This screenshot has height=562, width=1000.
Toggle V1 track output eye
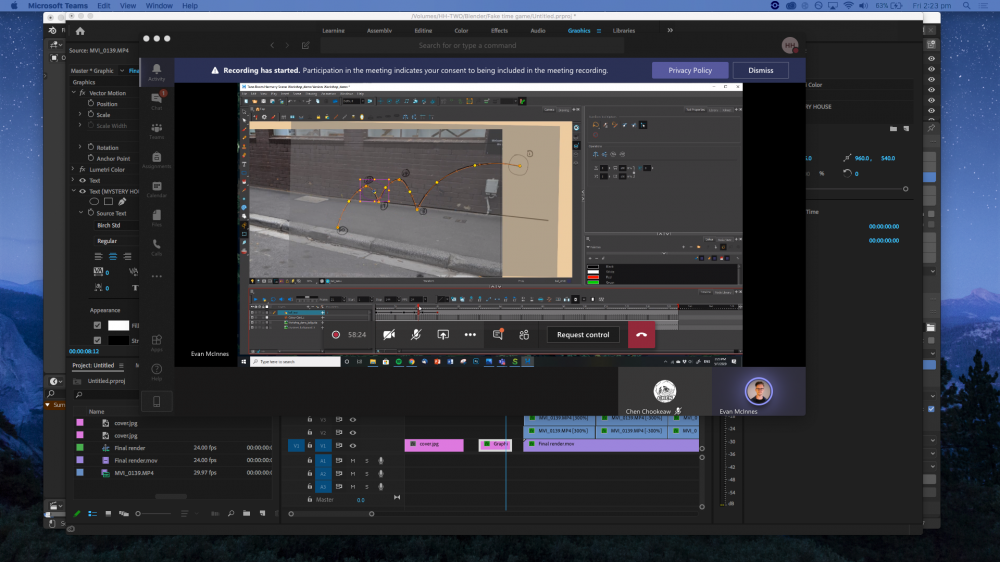tap(353, 445)
